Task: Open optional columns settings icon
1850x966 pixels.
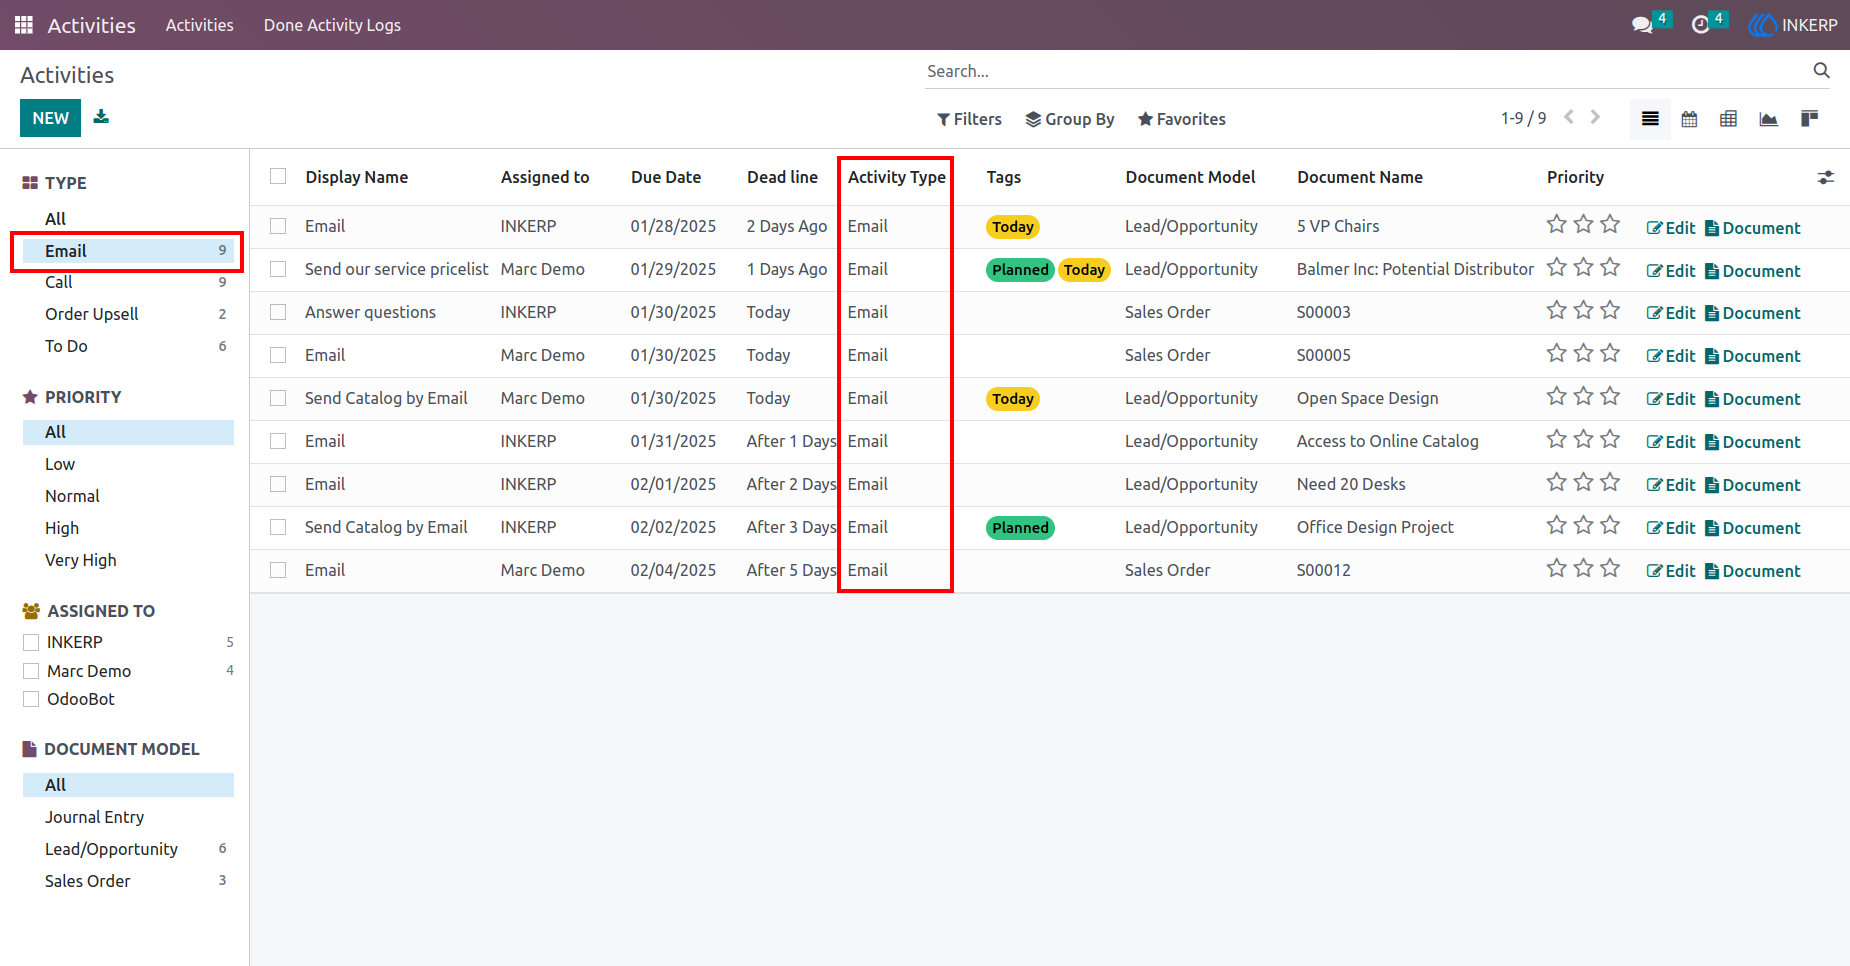Action: pos(1825,177)
